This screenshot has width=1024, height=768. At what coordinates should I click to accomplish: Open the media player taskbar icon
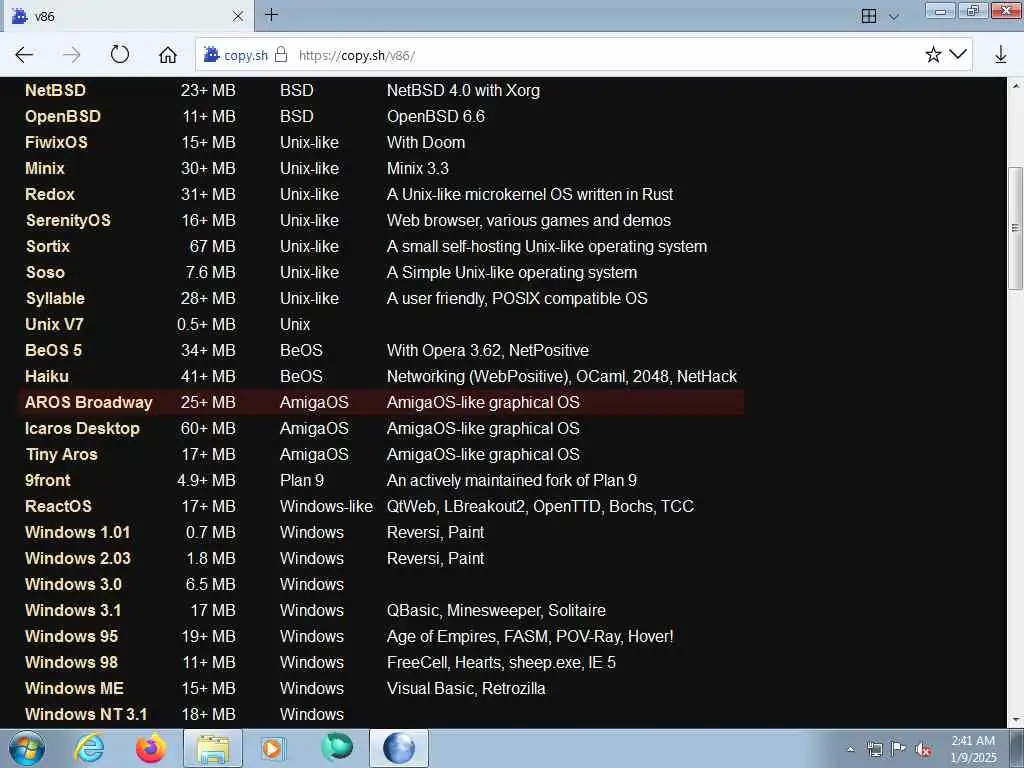tap(272, 748)
